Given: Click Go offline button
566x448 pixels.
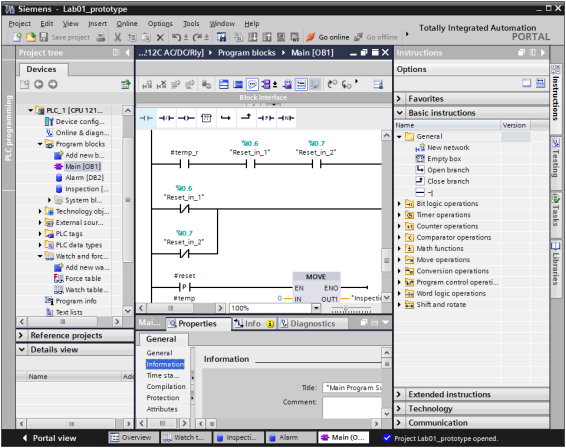Looking at the screenshot, I should [376, 37].
